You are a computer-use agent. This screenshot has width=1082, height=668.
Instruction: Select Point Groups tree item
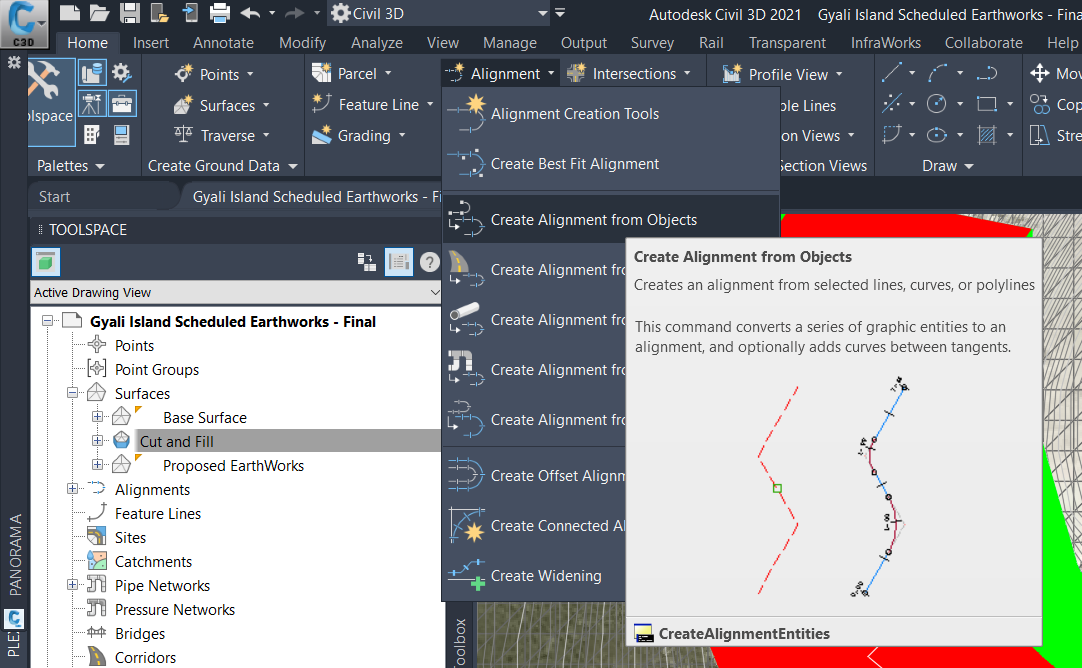click(x=157, y=370)
